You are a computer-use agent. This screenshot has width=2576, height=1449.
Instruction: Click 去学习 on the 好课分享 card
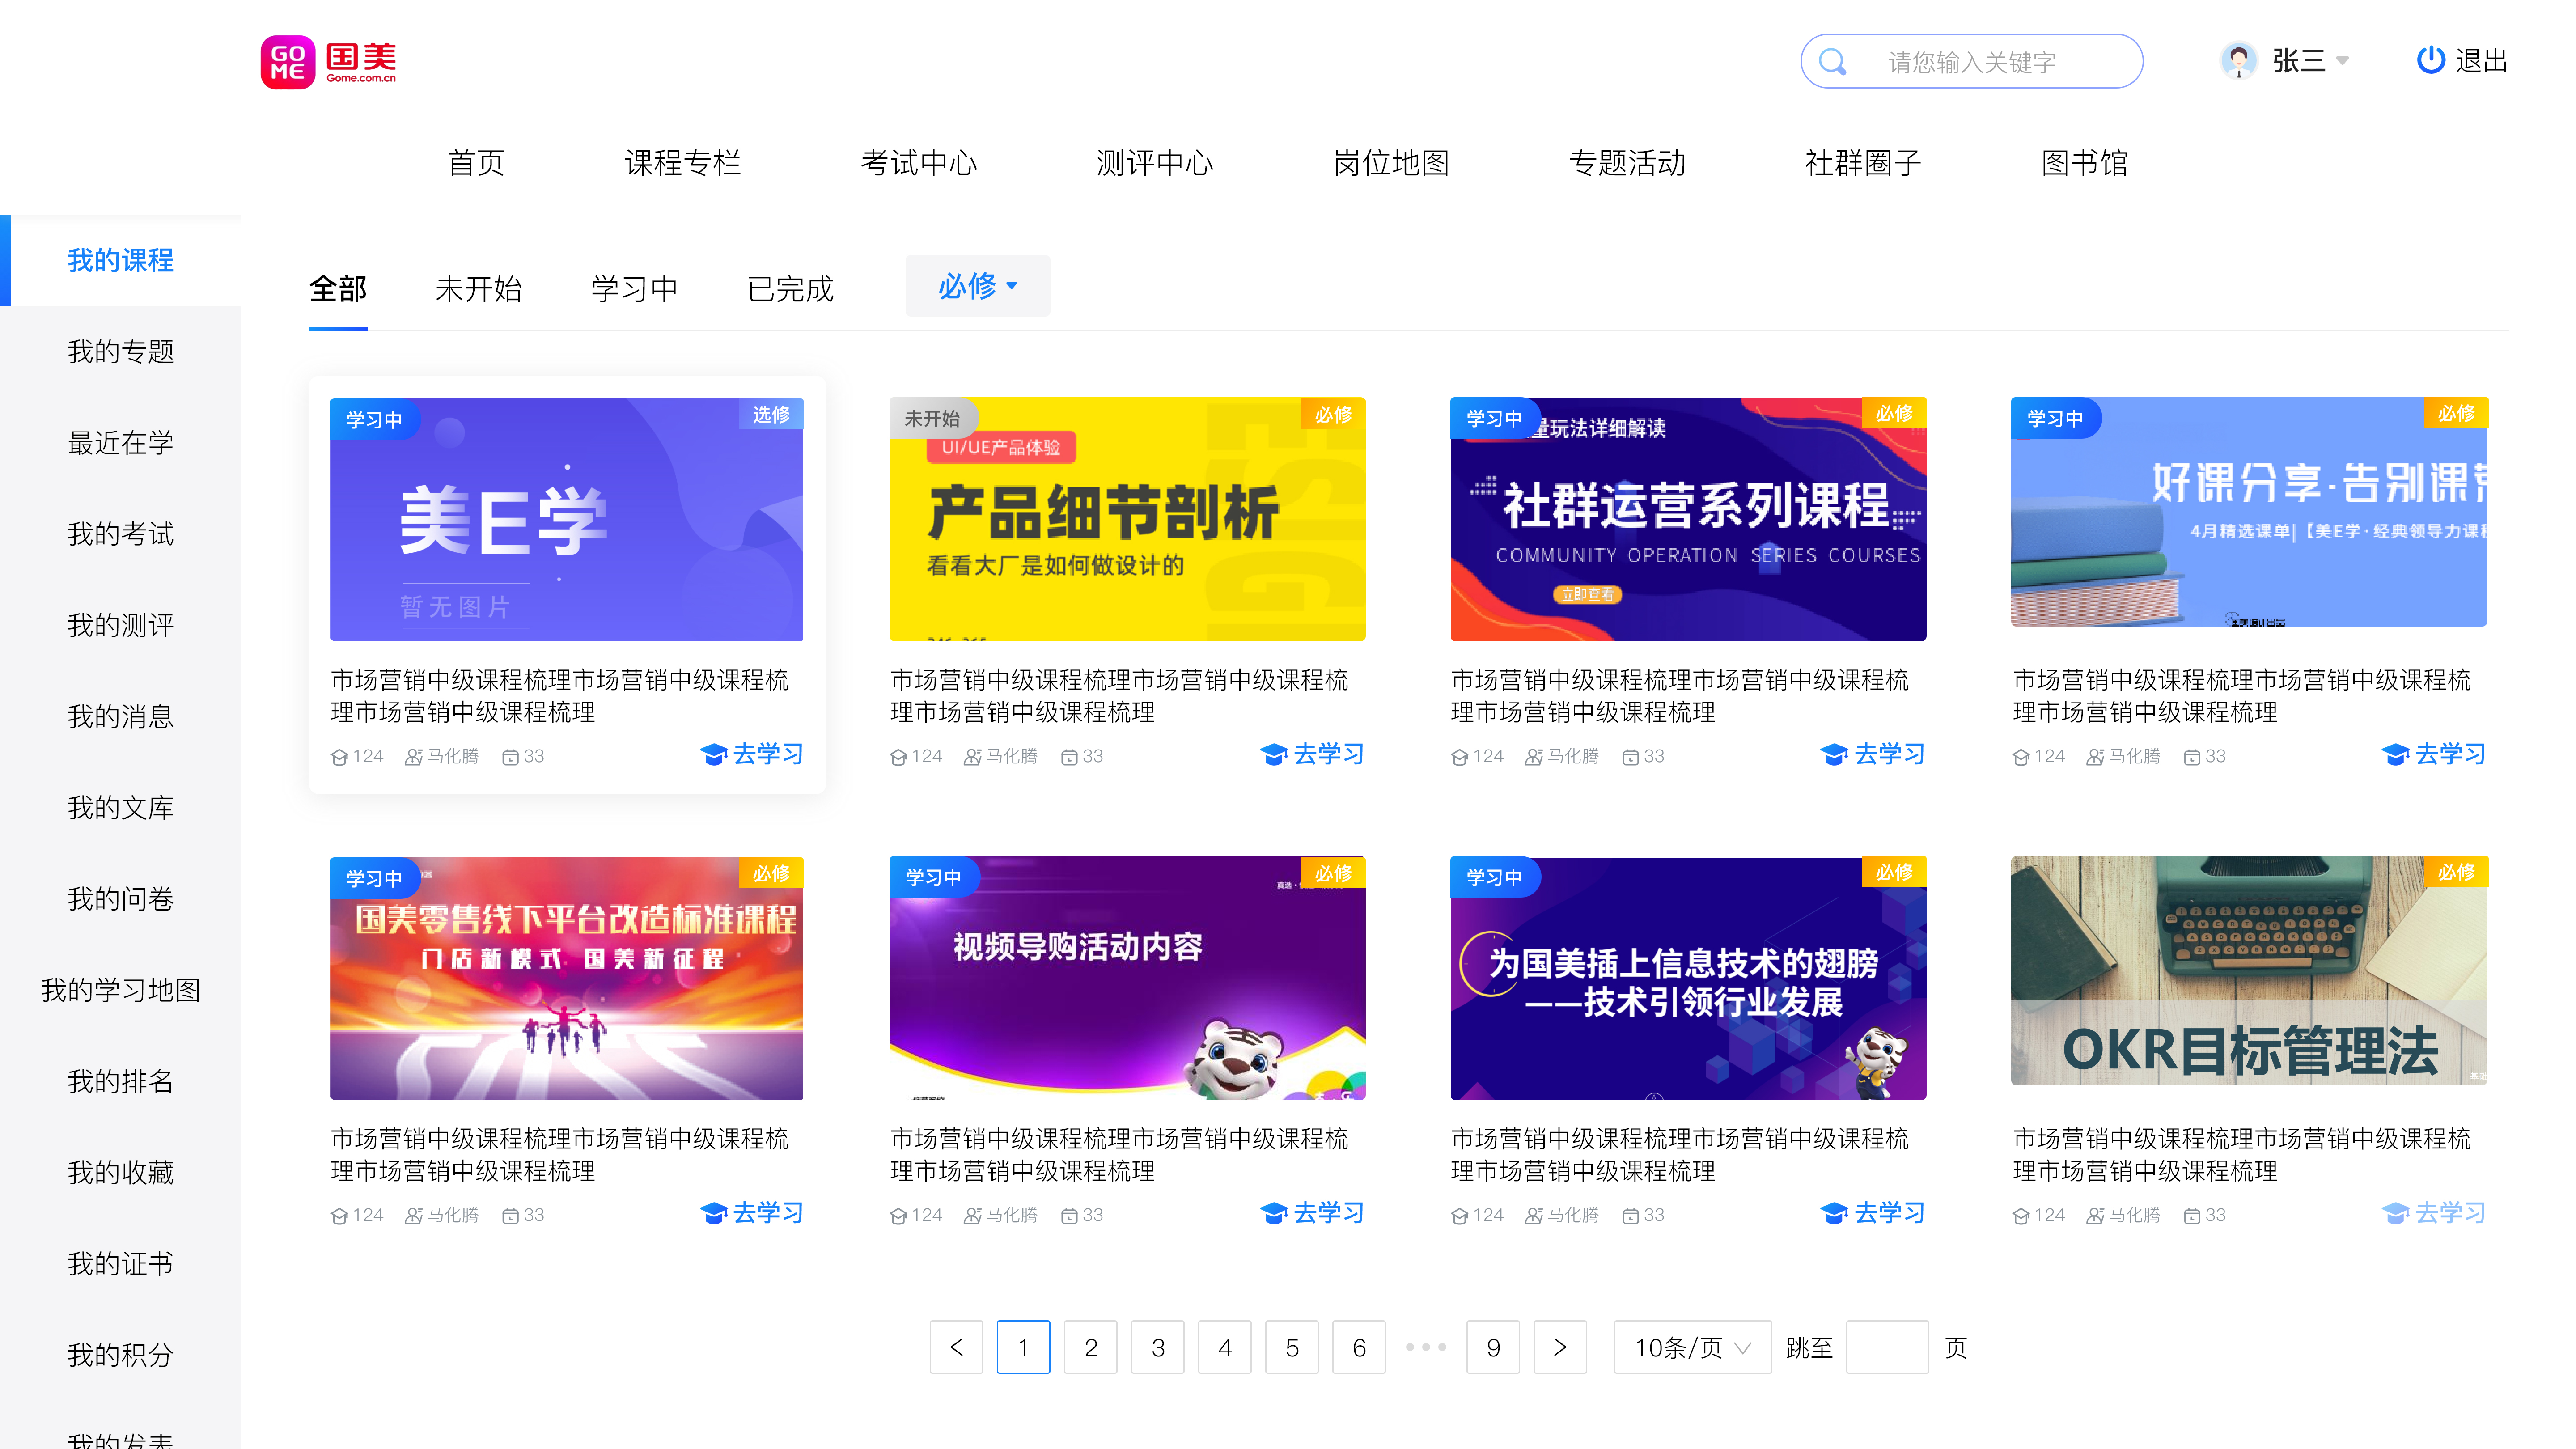pyautogui.click(x=2434, y=754)
